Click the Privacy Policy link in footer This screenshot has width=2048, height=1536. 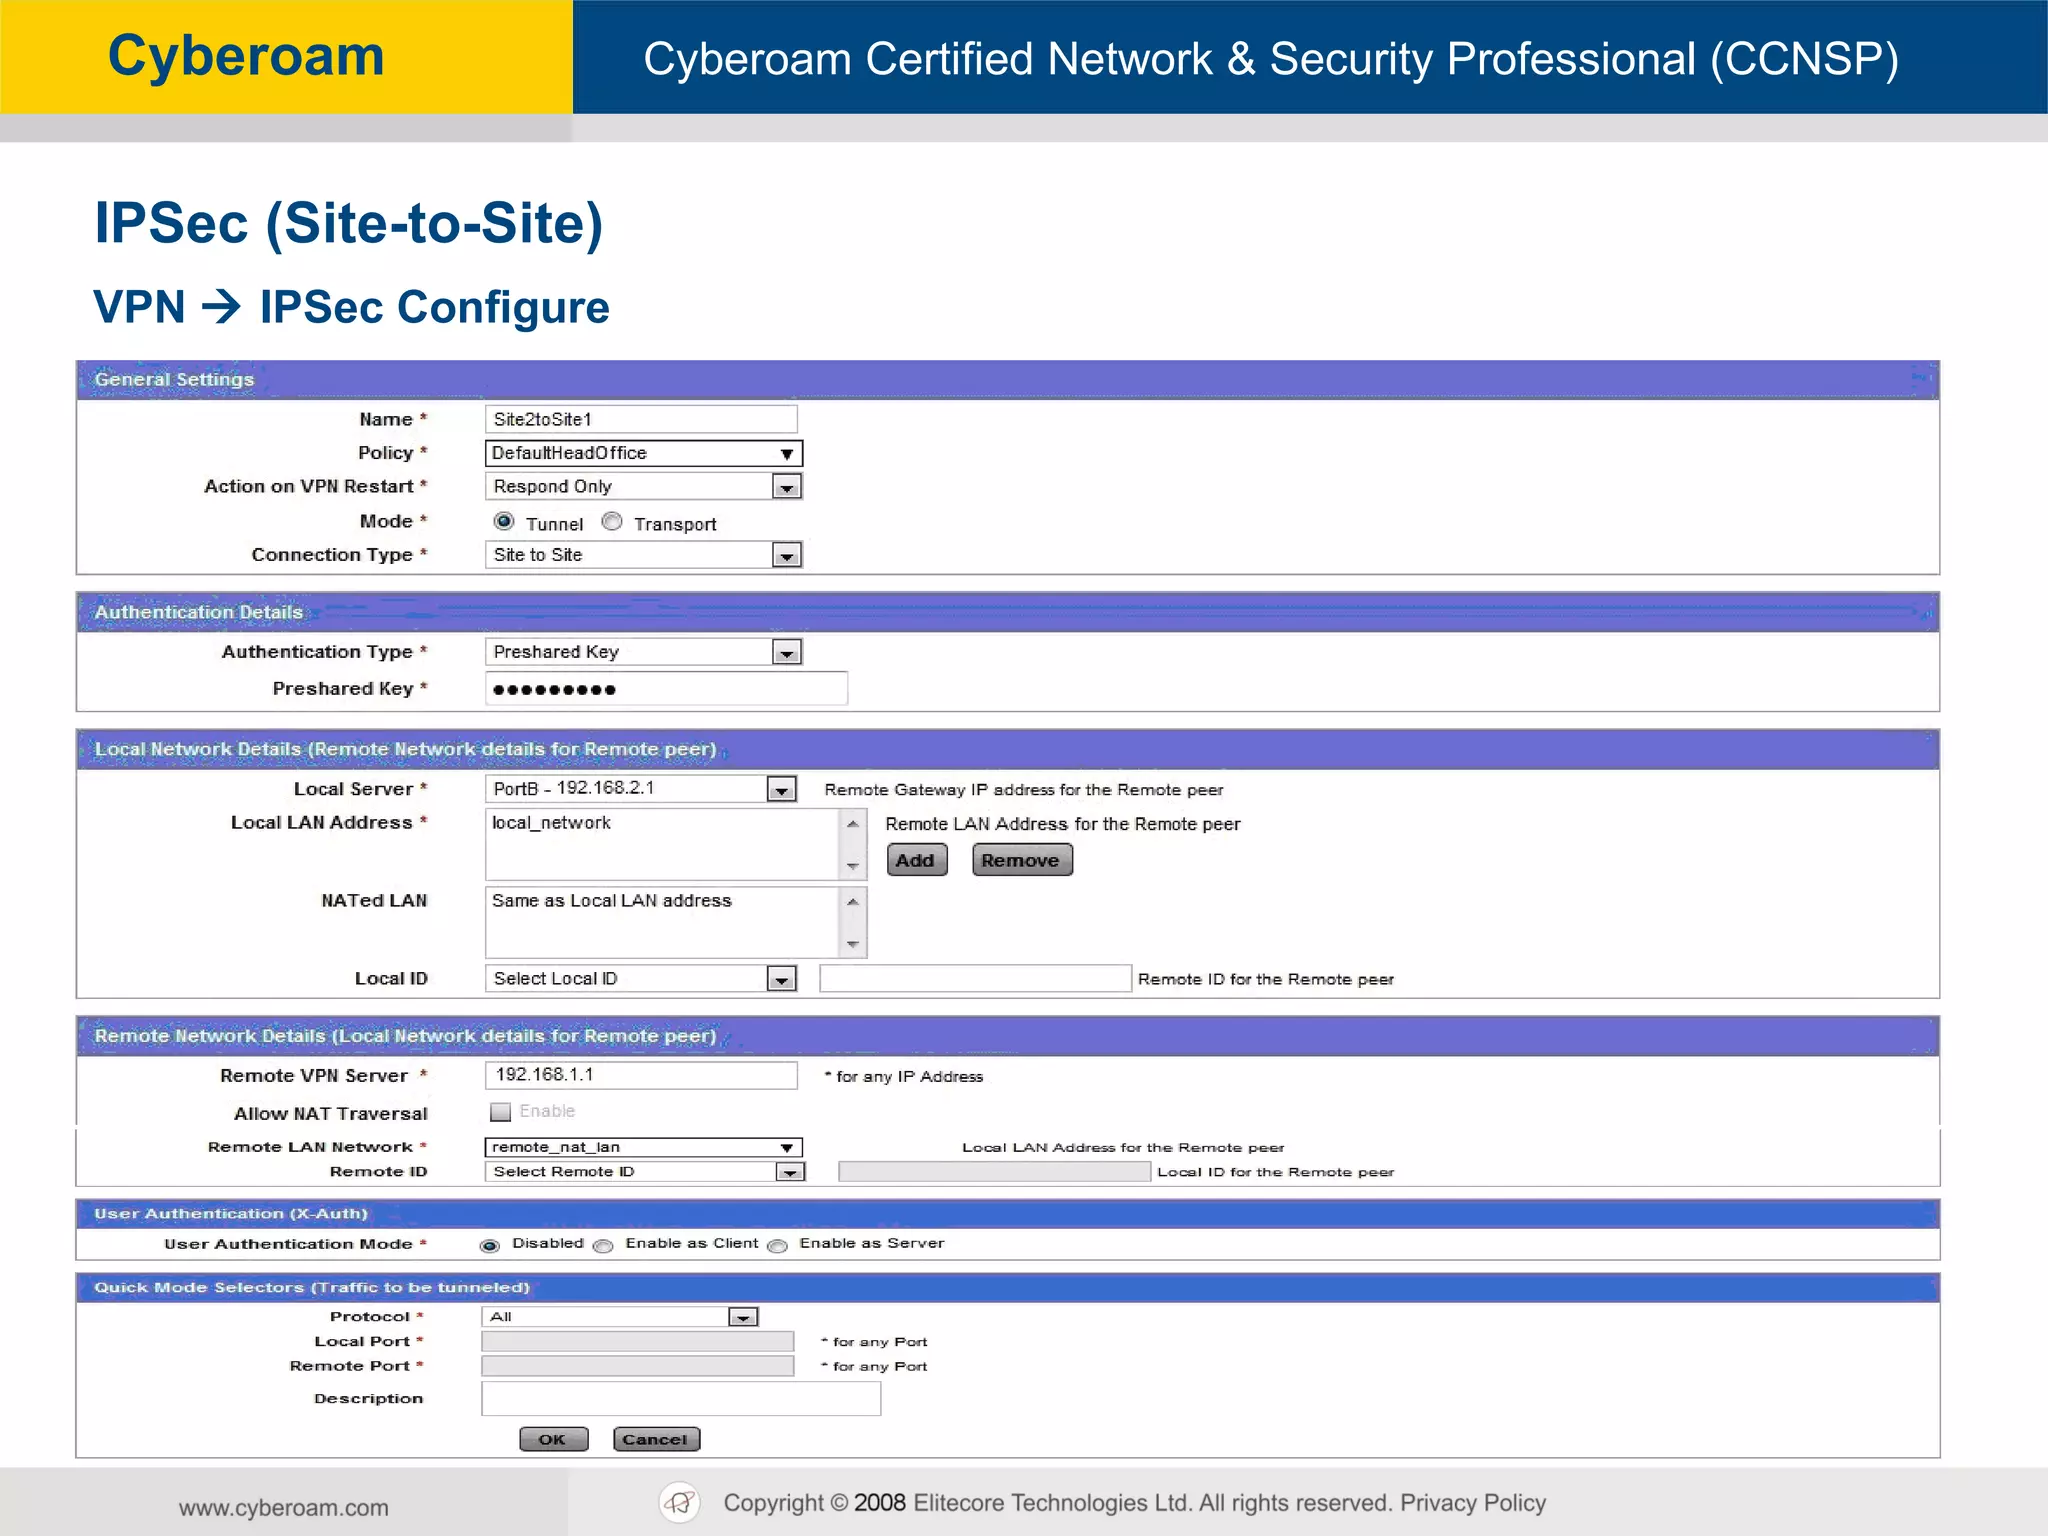[1473, 1503]
